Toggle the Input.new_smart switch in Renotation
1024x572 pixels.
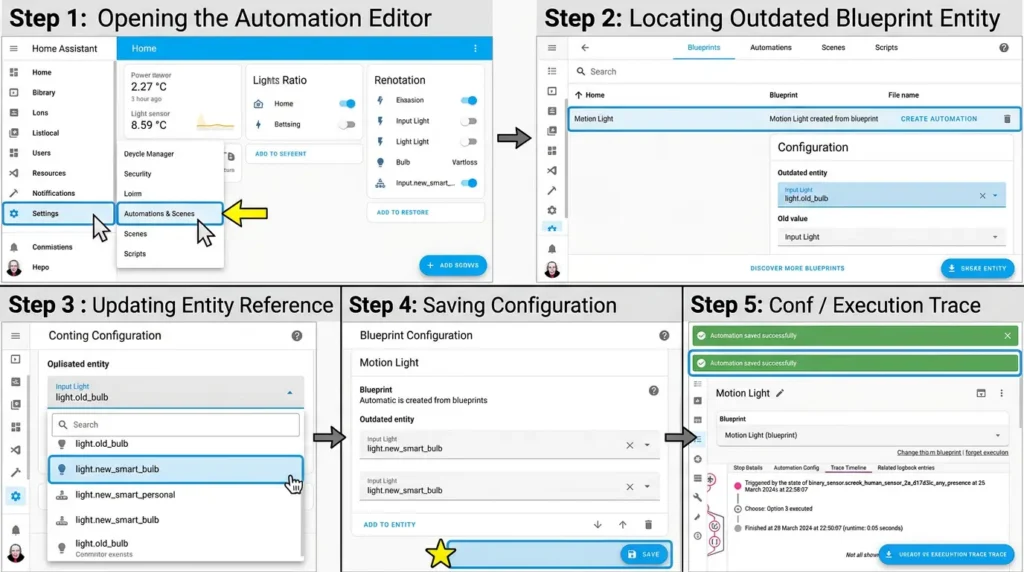tap(469, 183)
